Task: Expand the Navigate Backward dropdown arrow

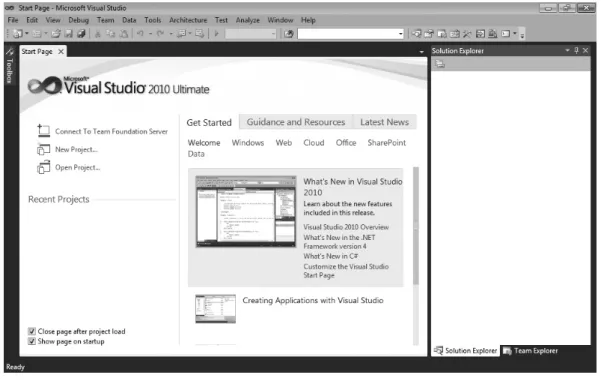Action: (190, 34)
